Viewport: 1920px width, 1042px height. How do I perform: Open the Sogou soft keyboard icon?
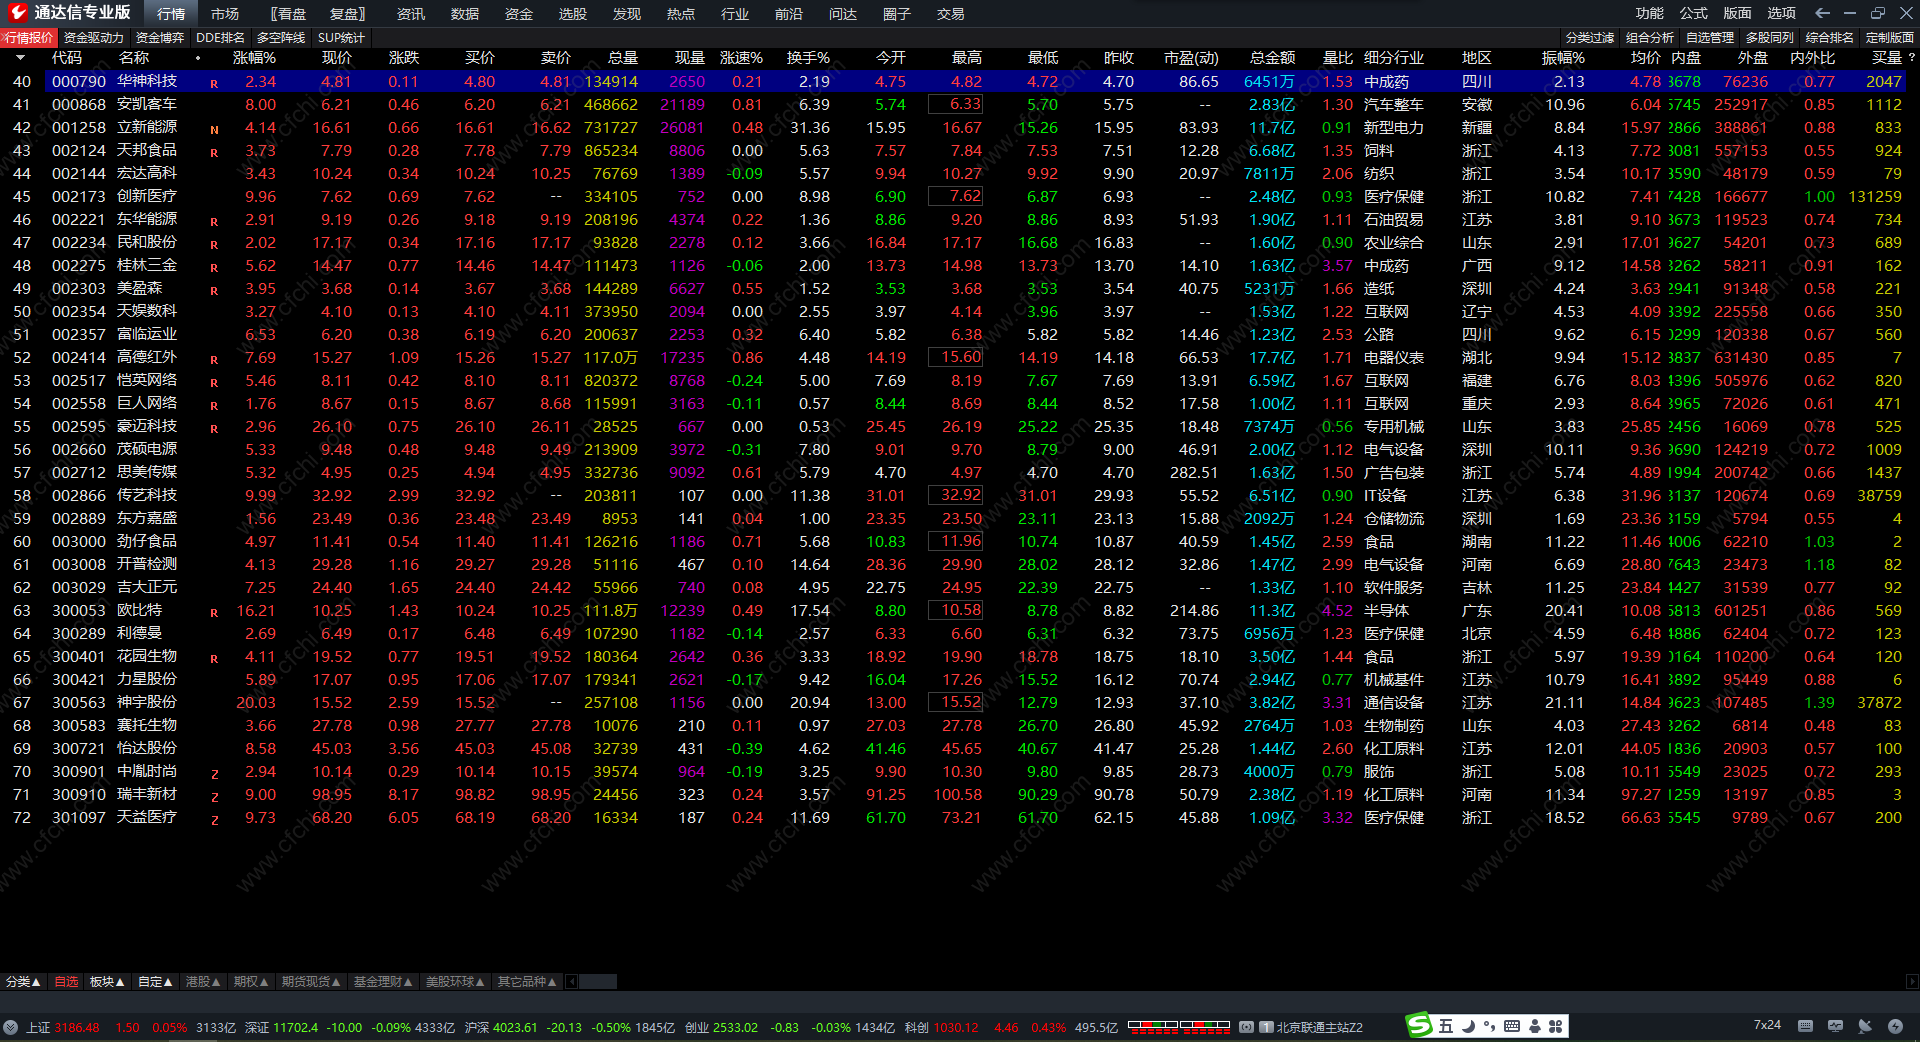pyautogui.click(x=1512, y=1026)
